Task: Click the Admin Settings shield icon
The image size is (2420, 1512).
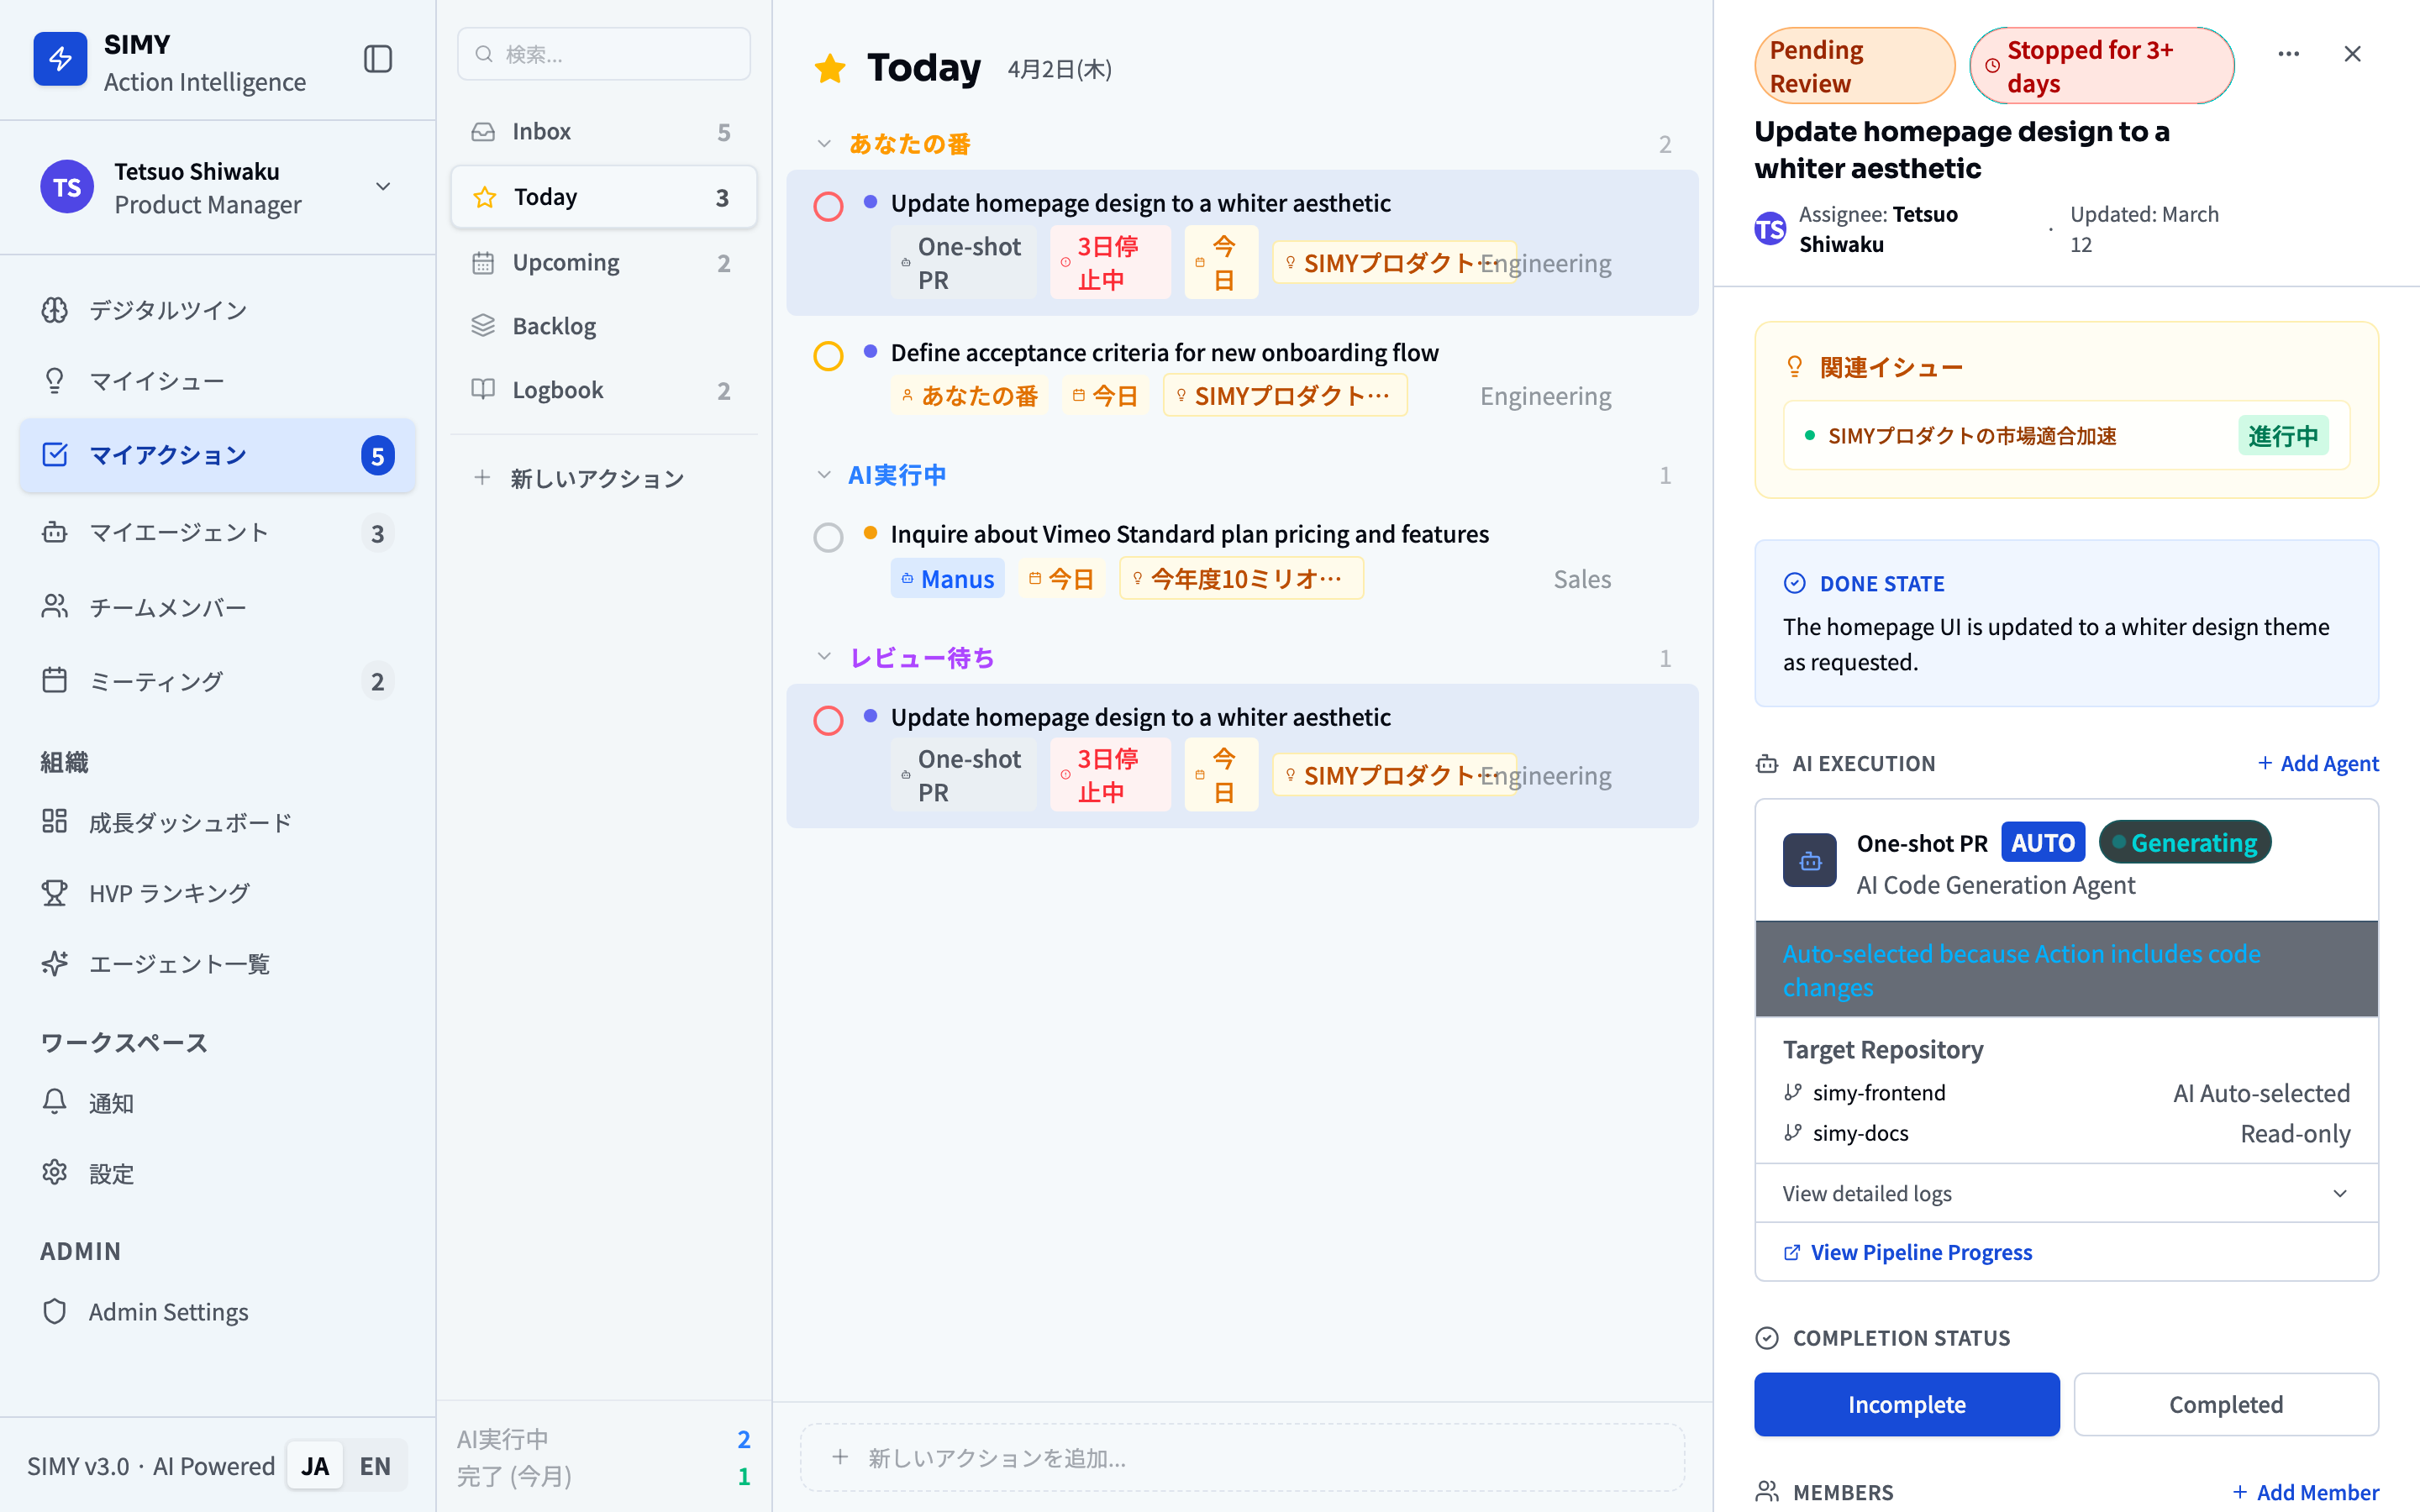Action: [x=54, y=1311]
